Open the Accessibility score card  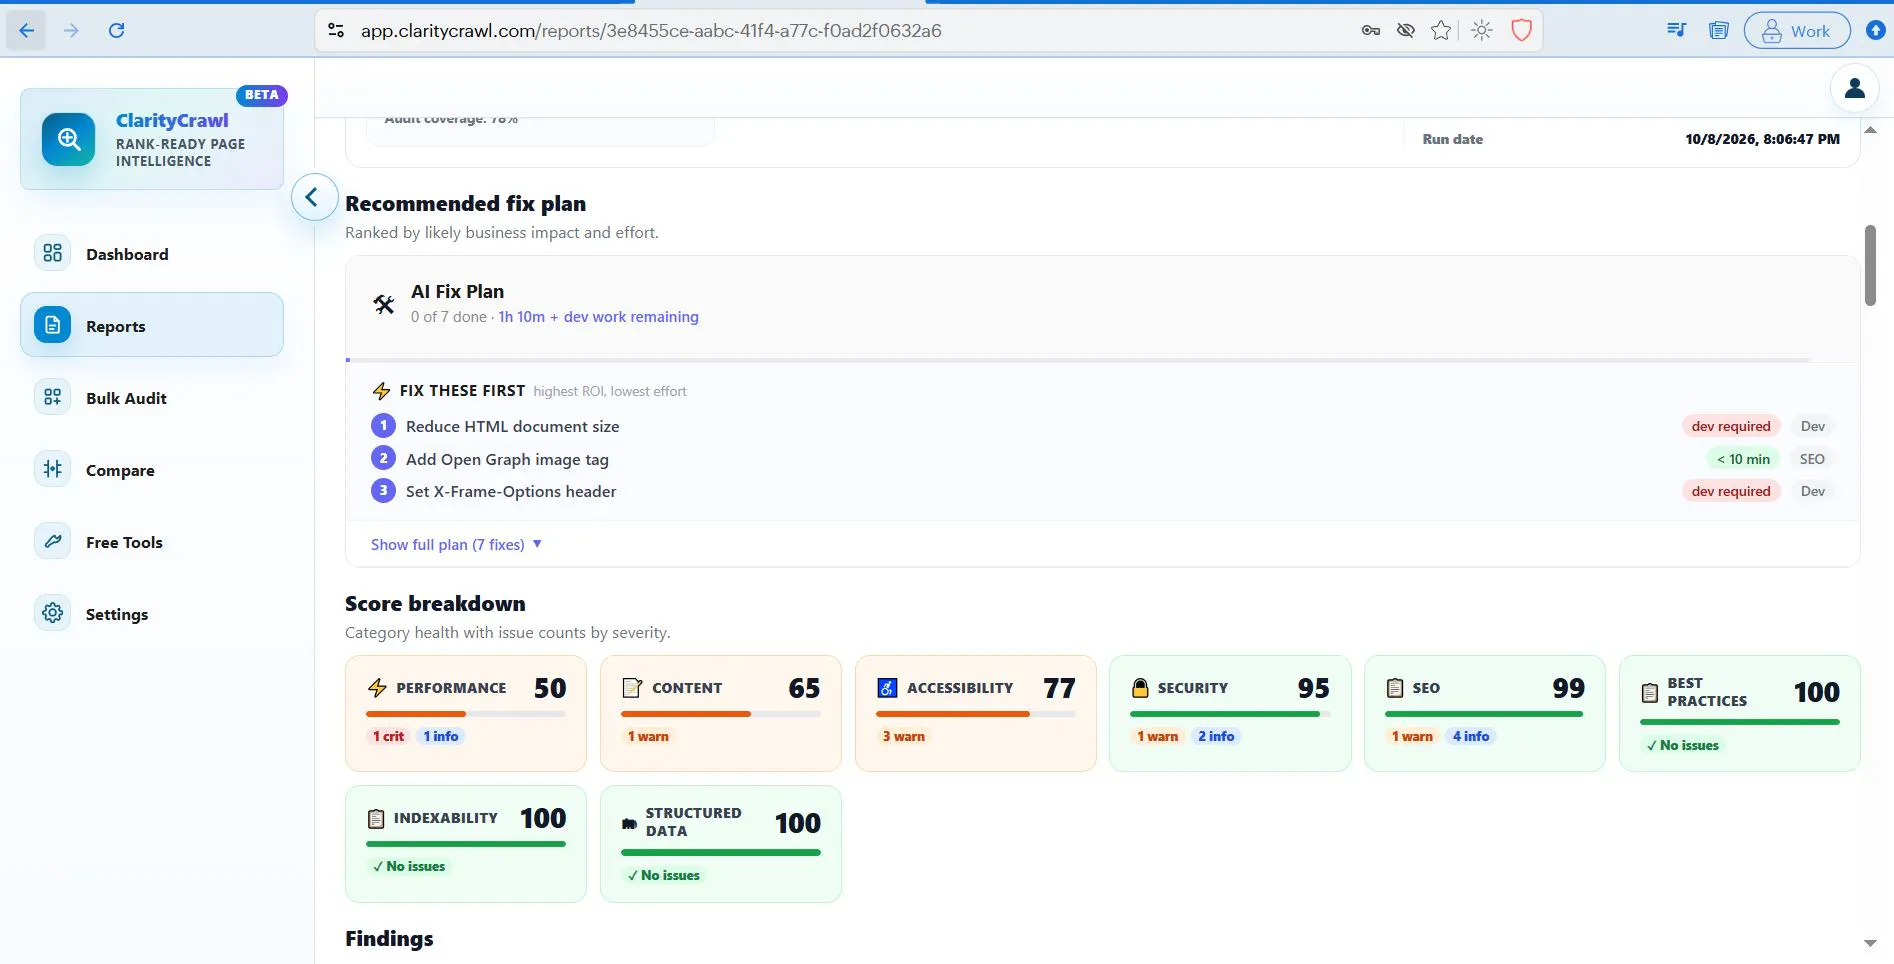[x=976, y=713]
